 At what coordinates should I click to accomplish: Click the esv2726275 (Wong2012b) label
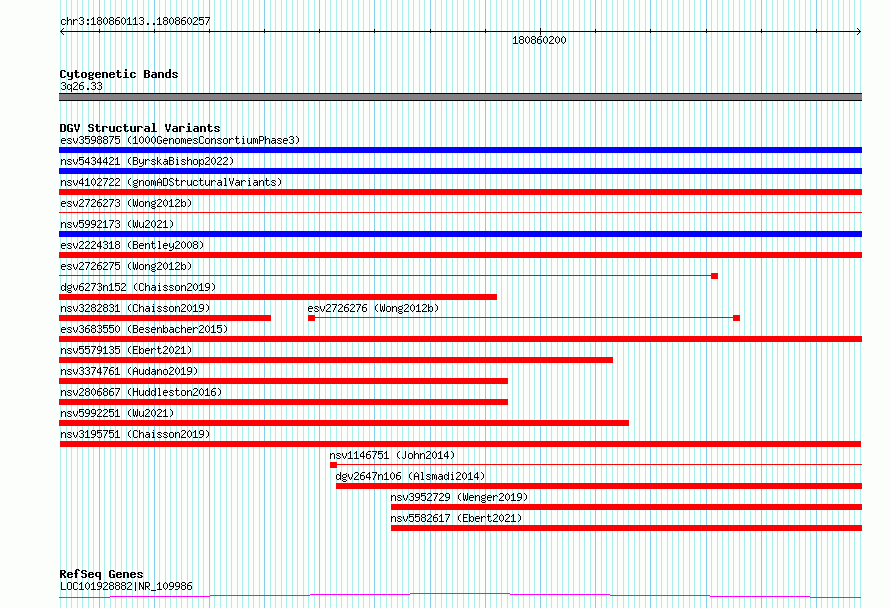[x=126, y=266]
